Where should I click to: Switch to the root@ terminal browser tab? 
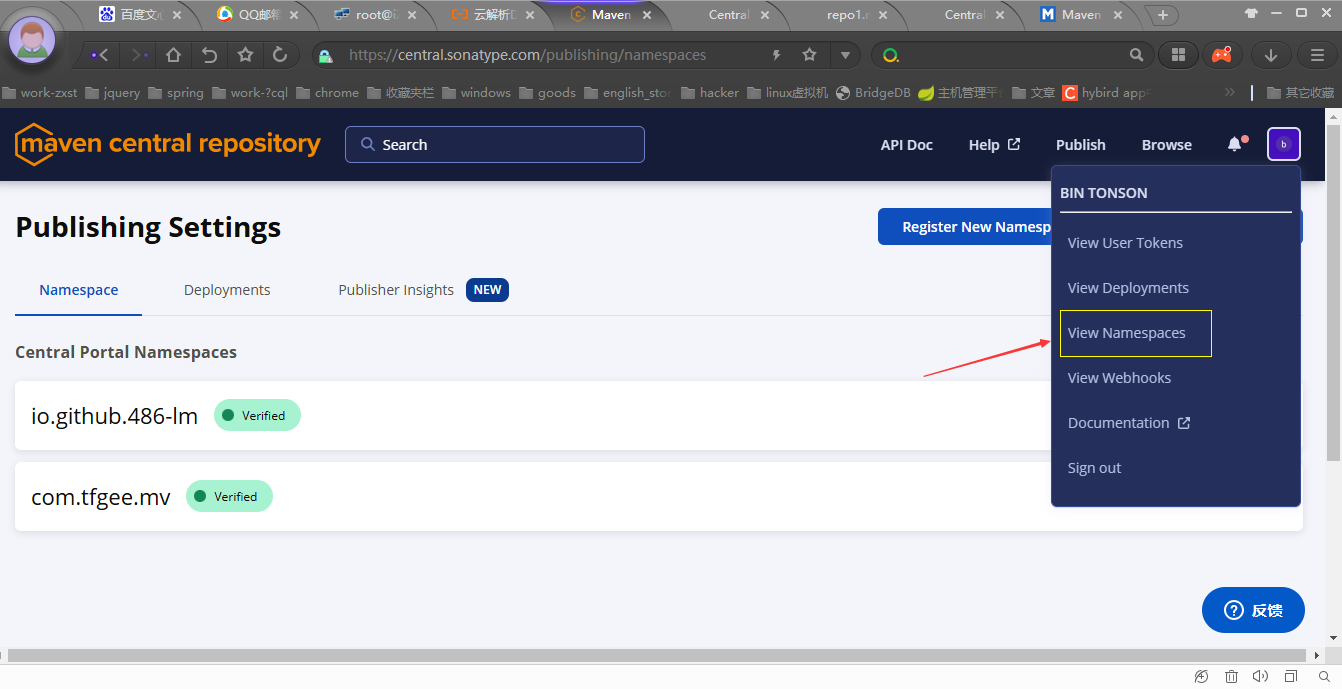pyautogui.click(x=374, y=15)
